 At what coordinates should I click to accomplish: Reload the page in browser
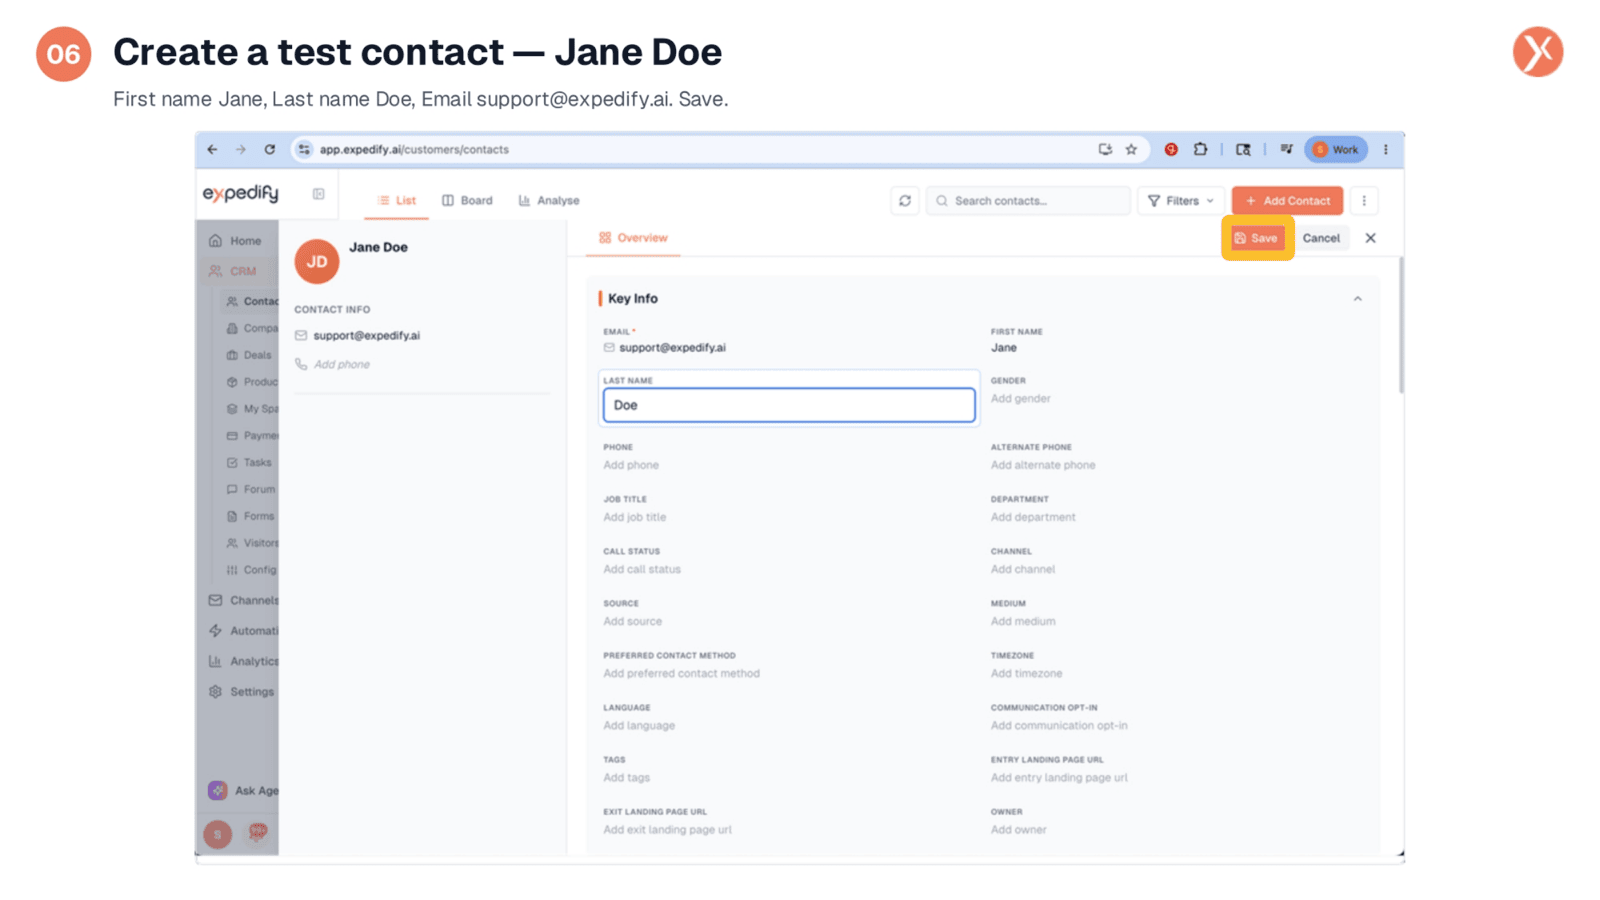pyautogui.click(x=269, y=149)
